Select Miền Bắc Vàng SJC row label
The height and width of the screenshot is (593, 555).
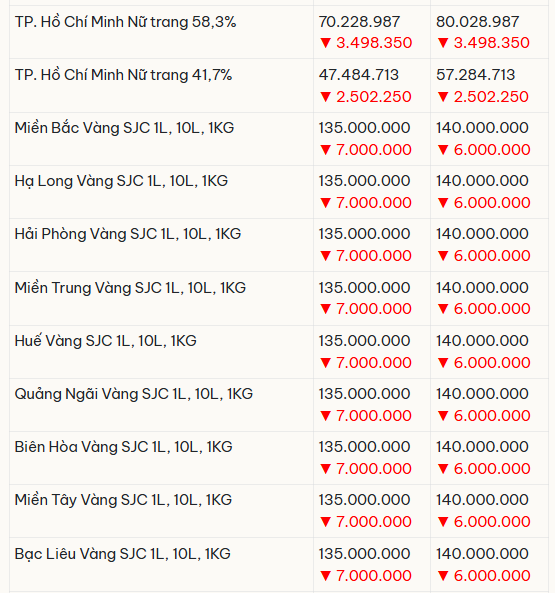click(x=124, y=128)
